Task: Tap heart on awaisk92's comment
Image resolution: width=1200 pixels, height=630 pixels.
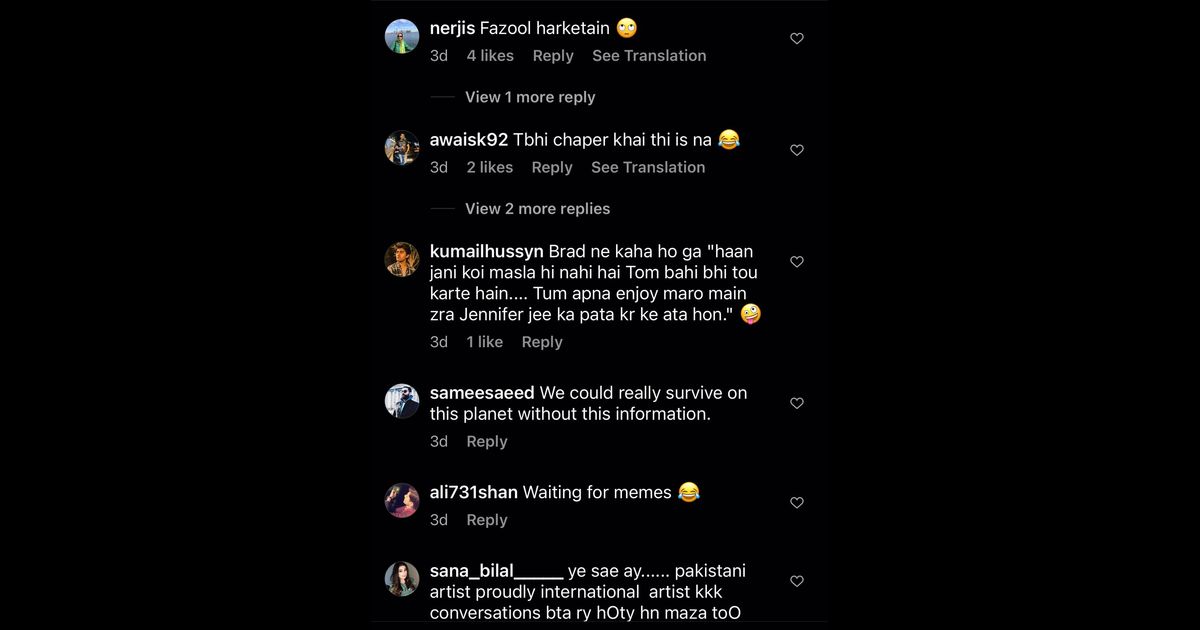Action: tap(797, 150)
